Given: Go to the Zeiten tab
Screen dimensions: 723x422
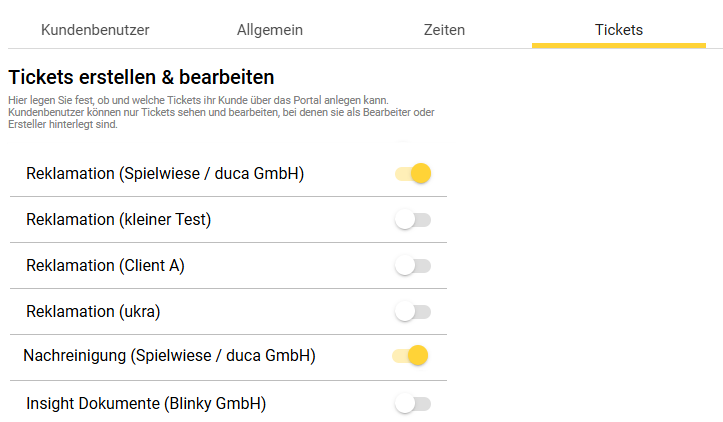Looking at the screenshot, I should coord(444,30).
